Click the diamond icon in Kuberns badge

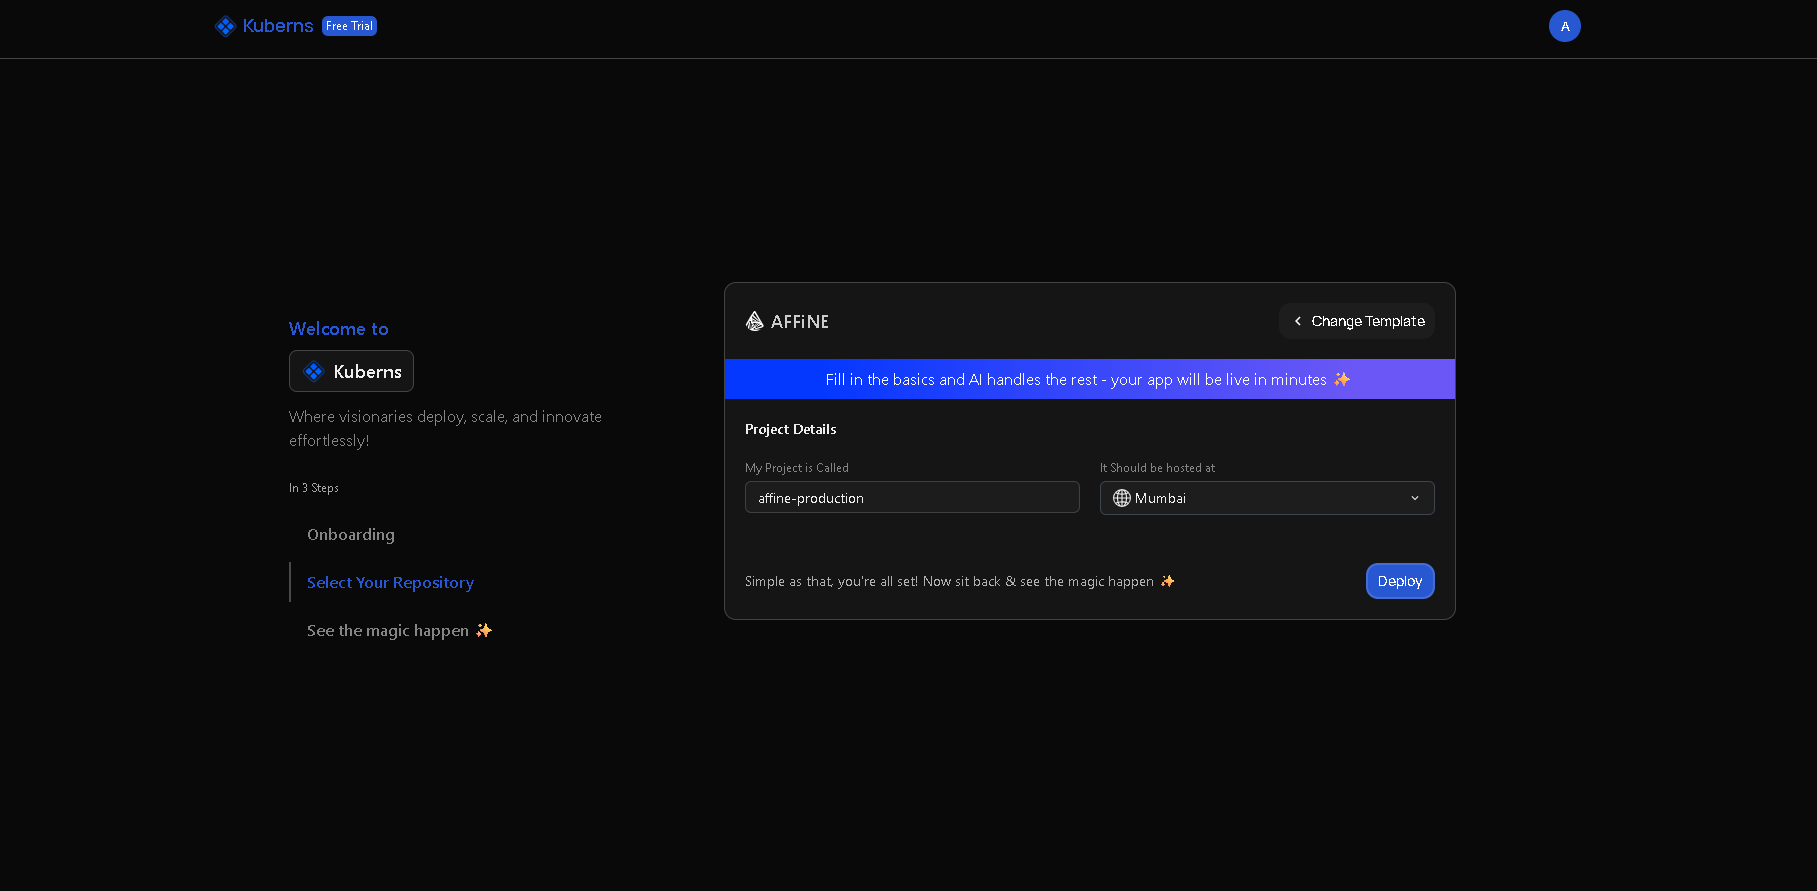(314, 371)
